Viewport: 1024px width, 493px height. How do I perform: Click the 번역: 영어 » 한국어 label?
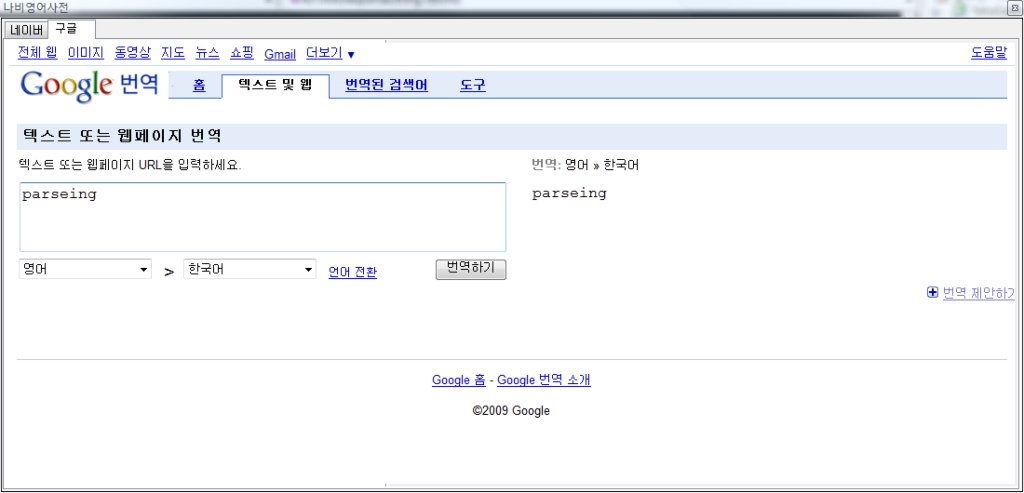[x=585, y=165]
